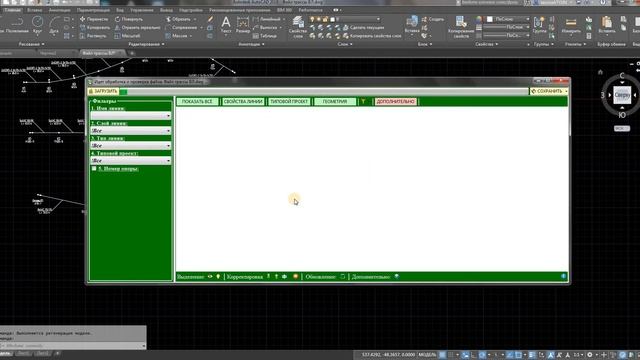Image resolution: width=640 pixels, height=360 pixels.
Task: Open the Вид ribbon tab
Action: click(x=120, y=10)
